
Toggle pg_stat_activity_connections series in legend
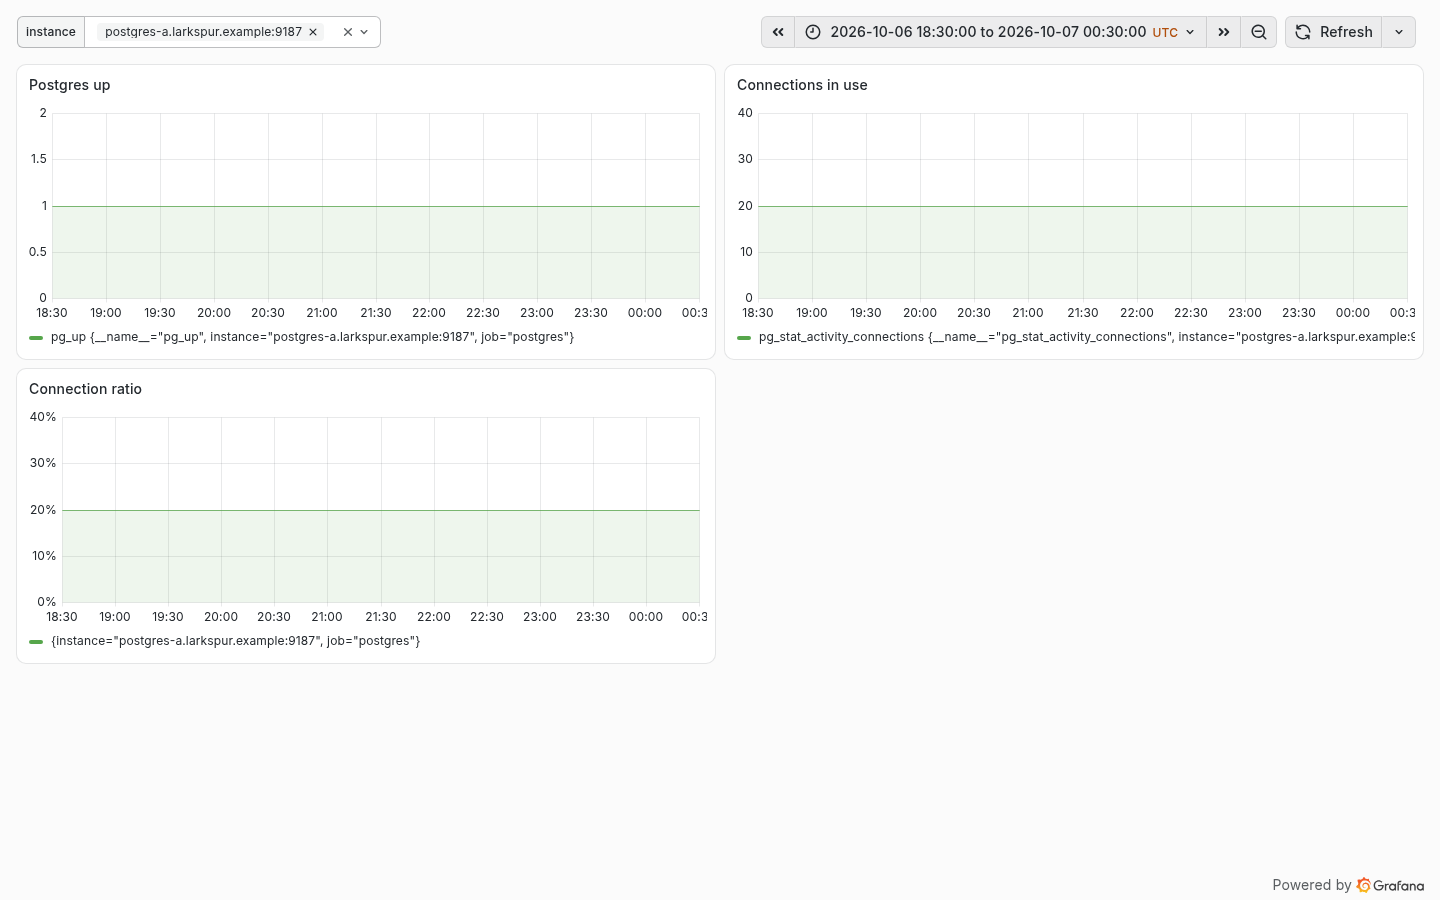click(1086, 337)
